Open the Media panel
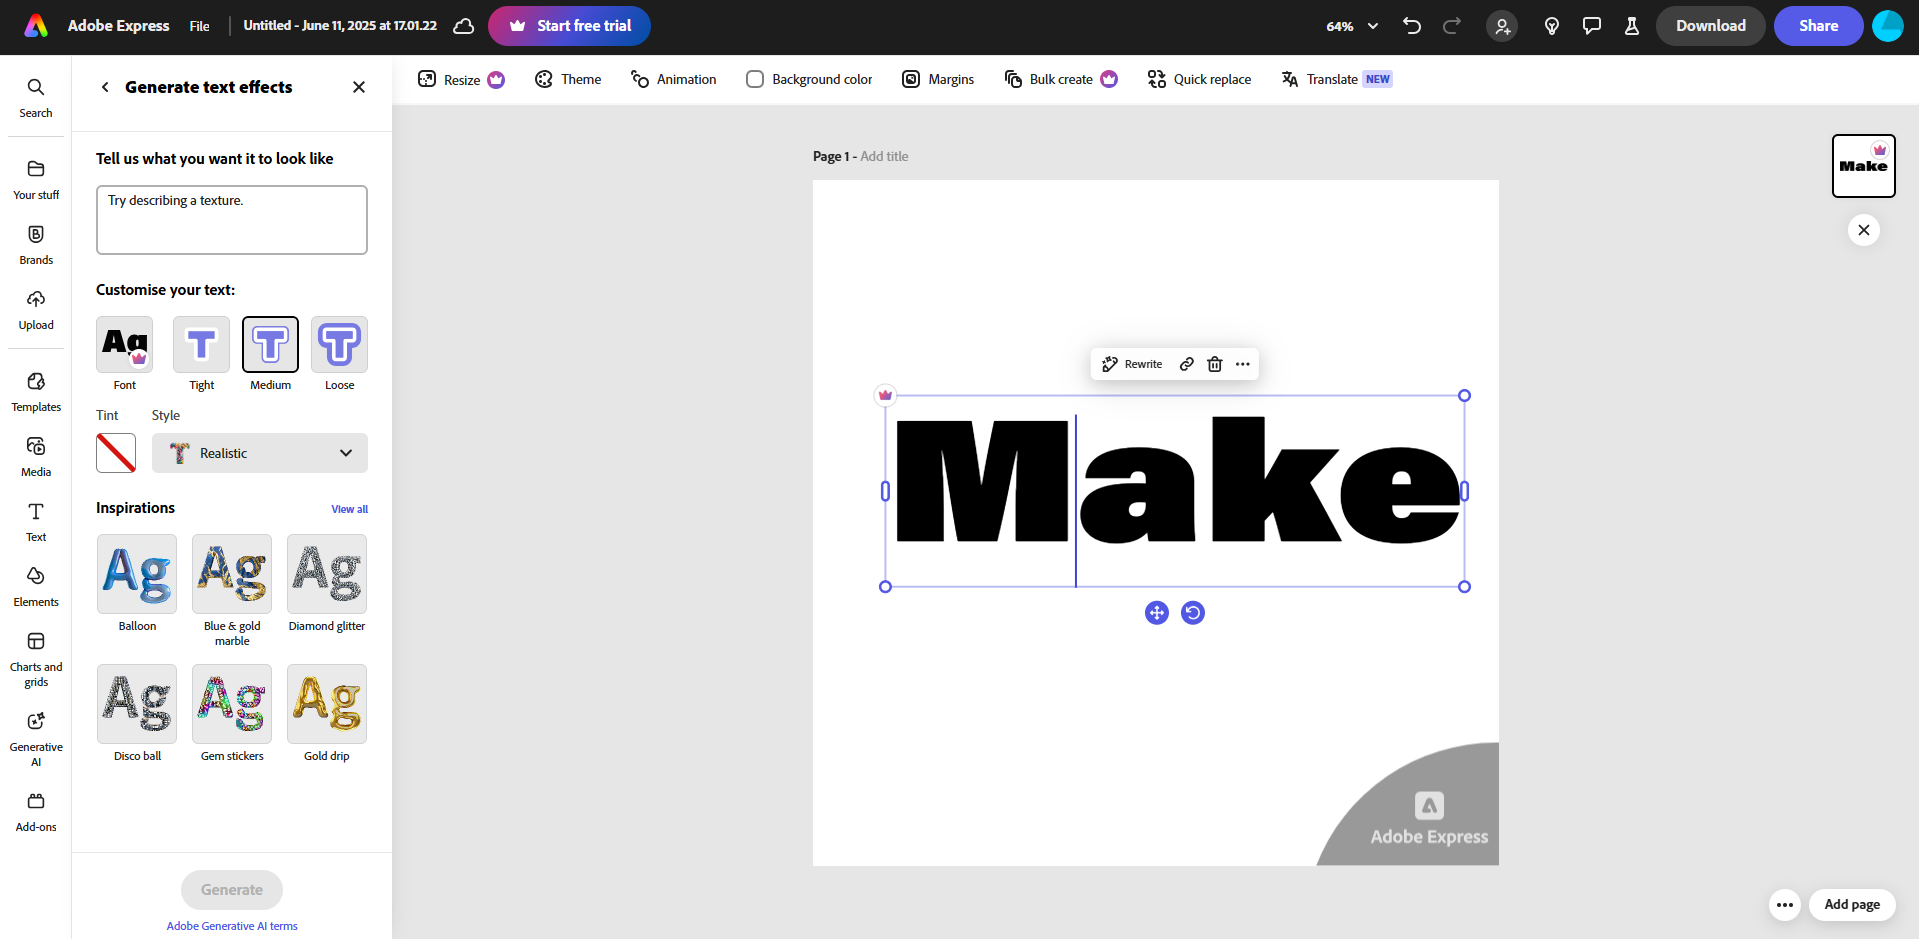The image size is (1919, 939). point(35,455)
